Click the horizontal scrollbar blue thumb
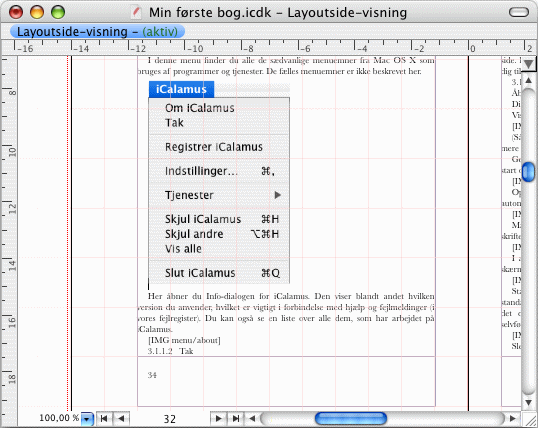This screenshot has height=428, width=538. point(351,418)
